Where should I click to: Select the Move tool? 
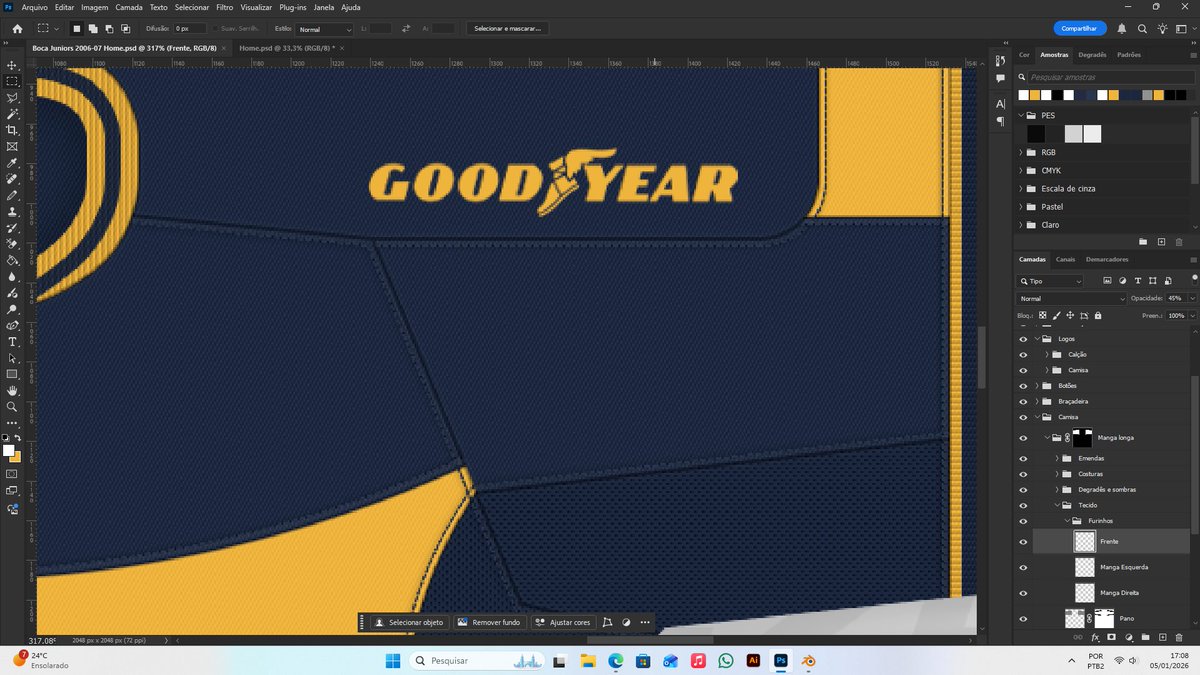pyautogui.click(x=12, y=65)
